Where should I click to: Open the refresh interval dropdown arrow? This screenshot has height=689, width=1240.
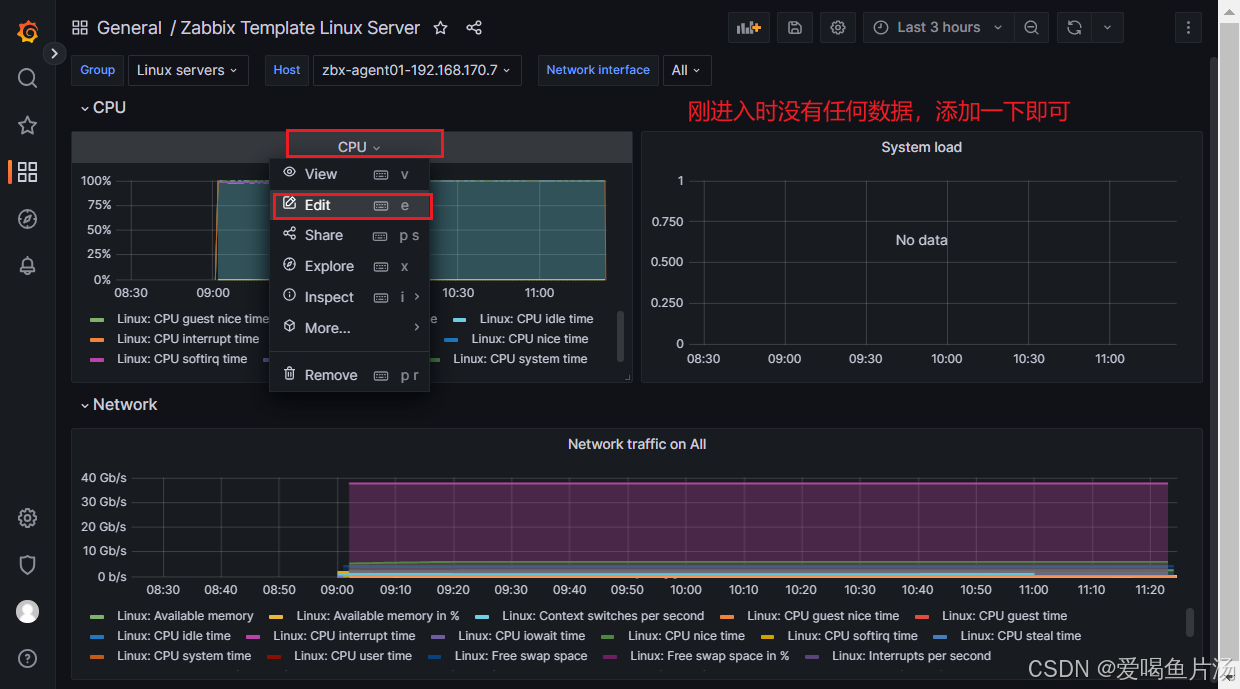point(1107,28)
